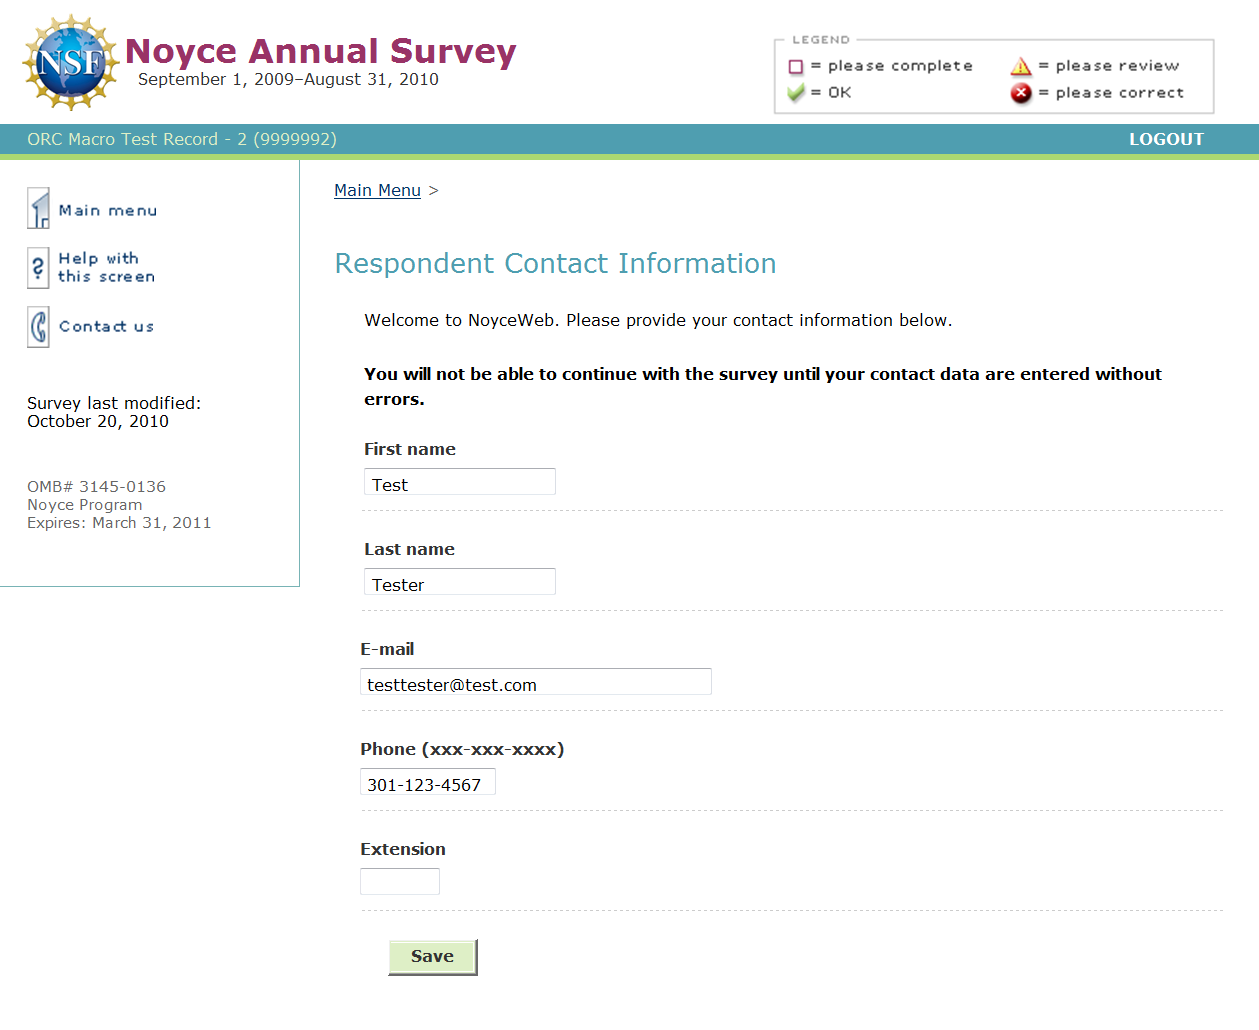Click the Phone number field
Screen dimensions: 1259x1030
[427, 782]
